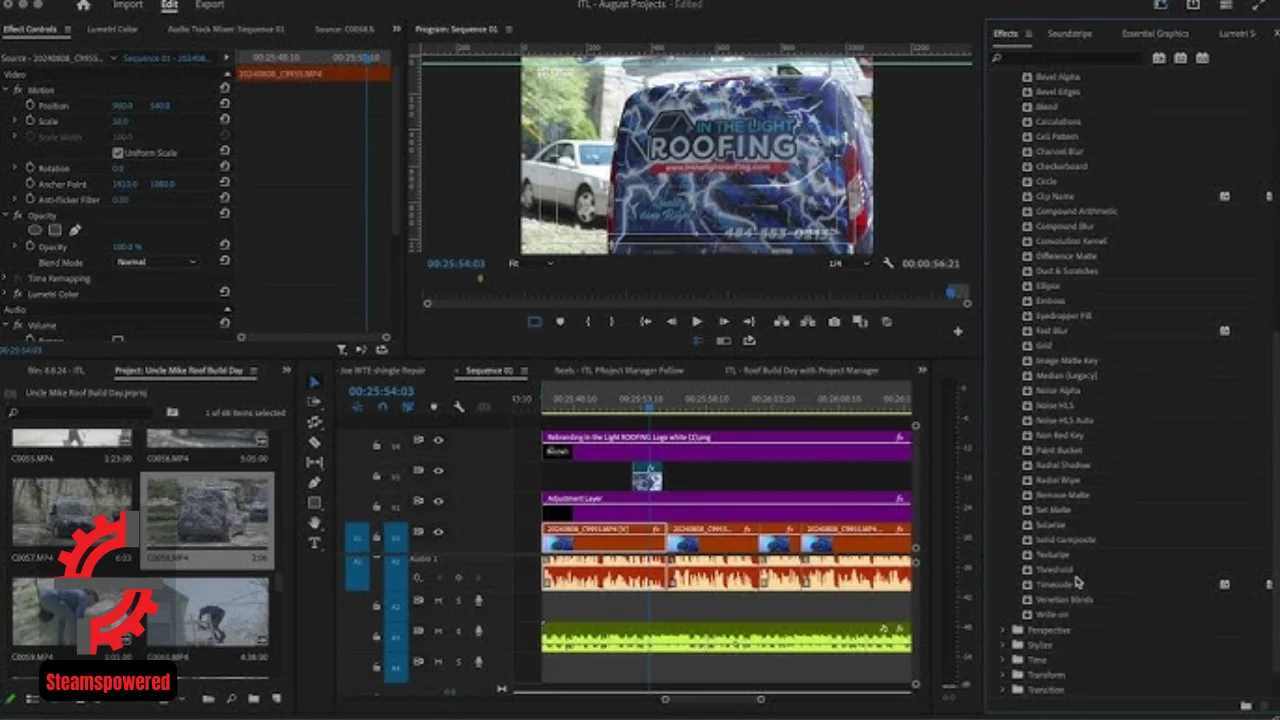Create a 4-point rectangle mask under Opacity
Image resolution: width=1280 pixels, height=720 pixels.
pos(55,230)
